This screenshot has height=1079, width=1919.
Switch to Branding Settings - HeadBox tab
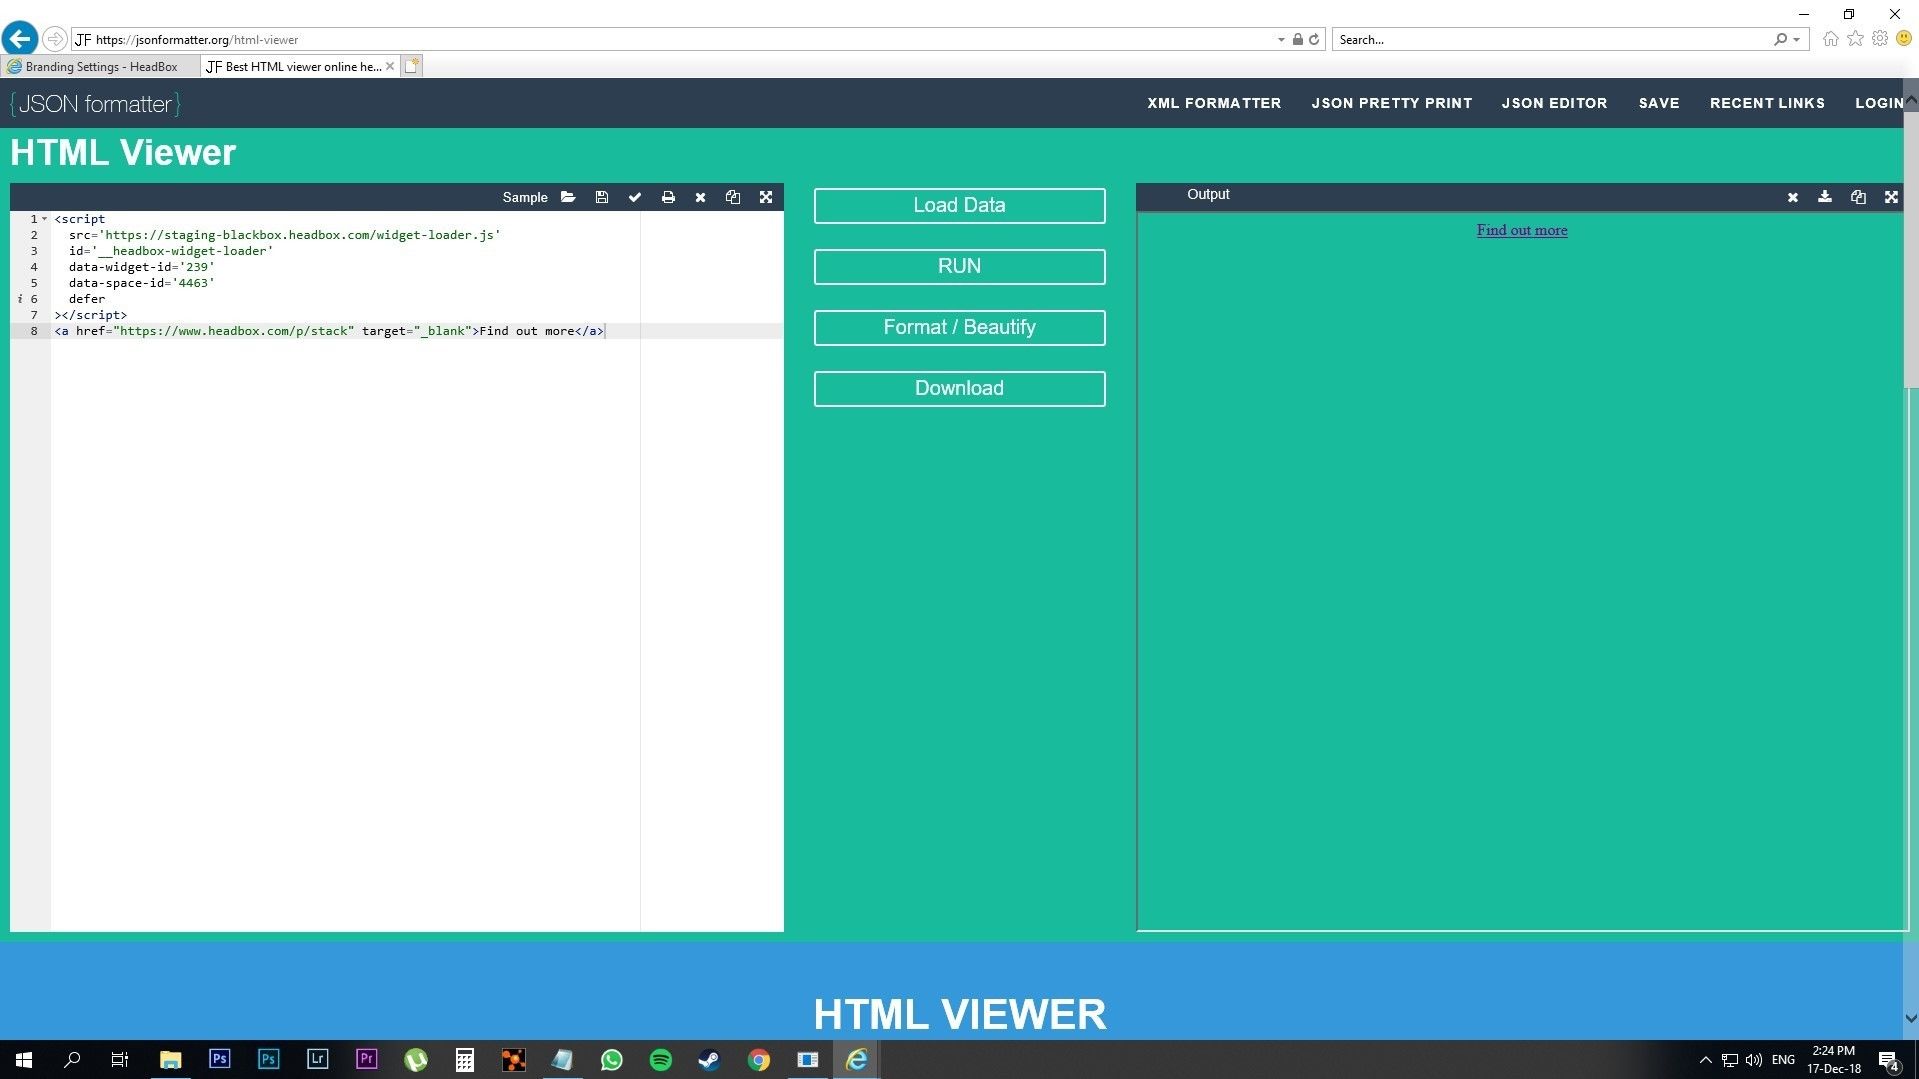tap(101, 67)
